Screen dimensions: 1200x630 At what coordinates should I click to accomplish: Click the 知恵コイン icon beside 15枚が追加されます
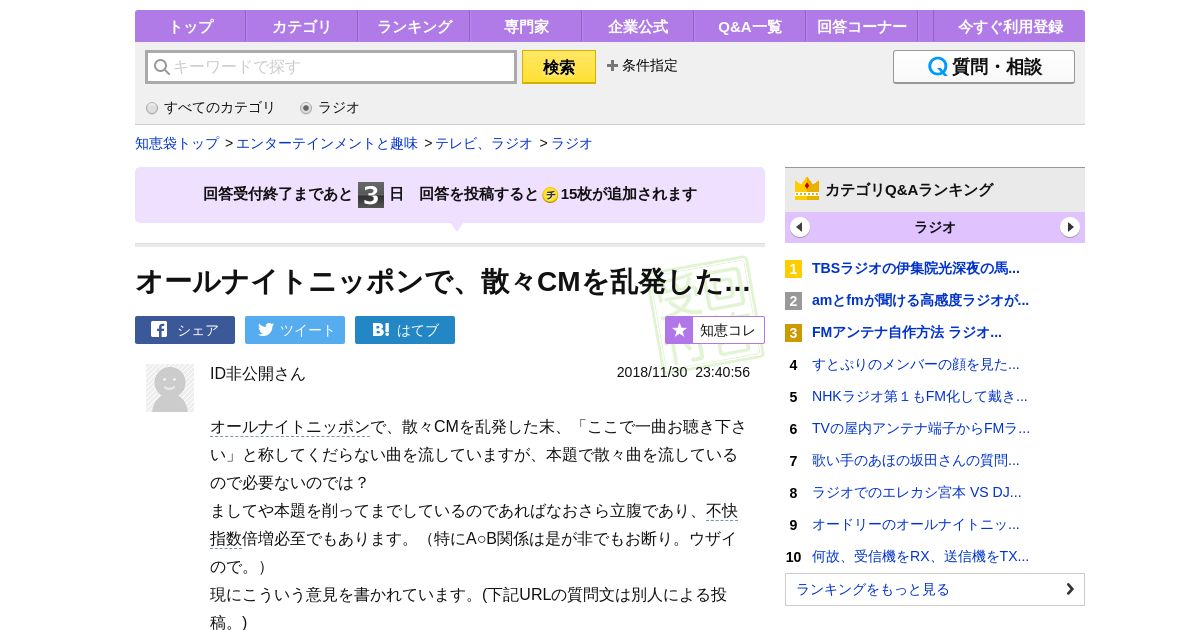pos(550,195)
